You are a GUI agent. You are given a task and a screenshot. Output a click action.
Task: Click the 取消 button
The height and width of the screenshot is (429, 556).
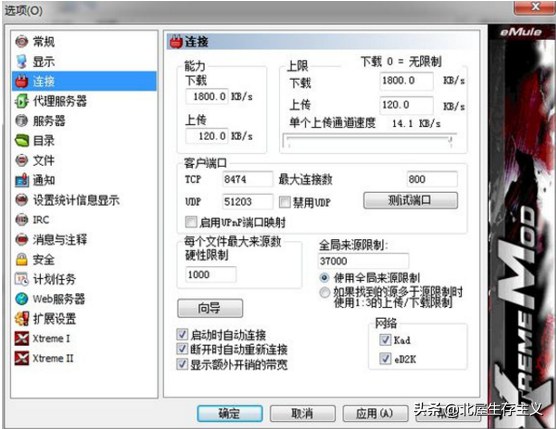(x=302, y=413)
